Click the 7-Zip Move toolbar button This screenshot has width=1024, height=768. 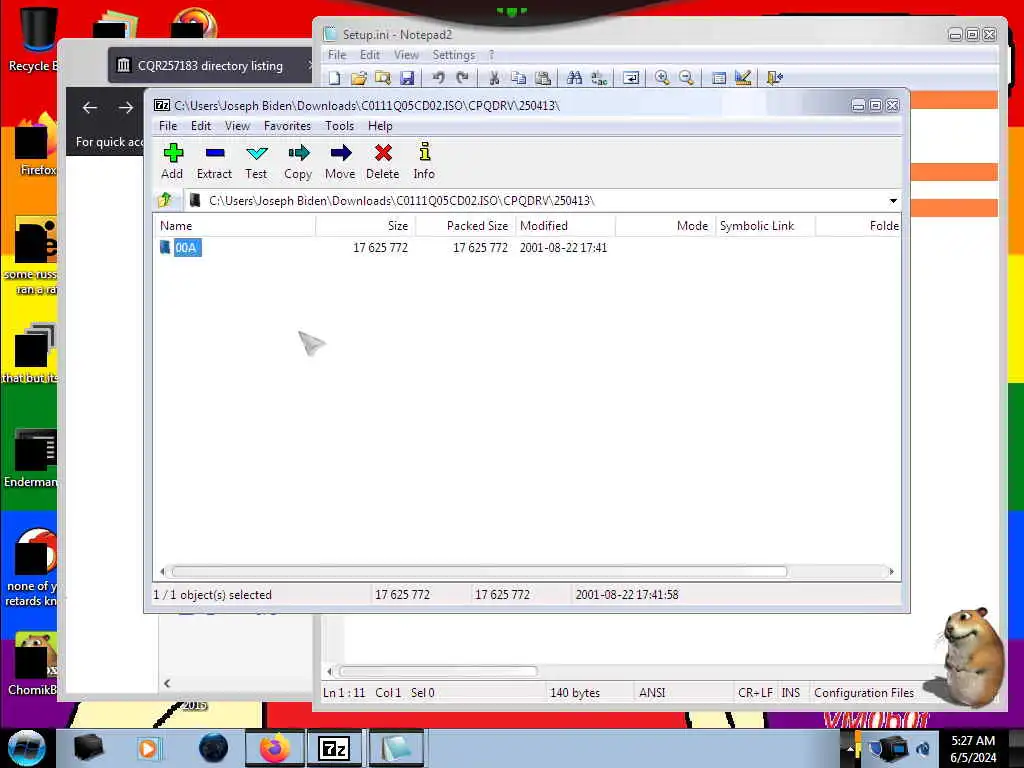coord(340,161)
